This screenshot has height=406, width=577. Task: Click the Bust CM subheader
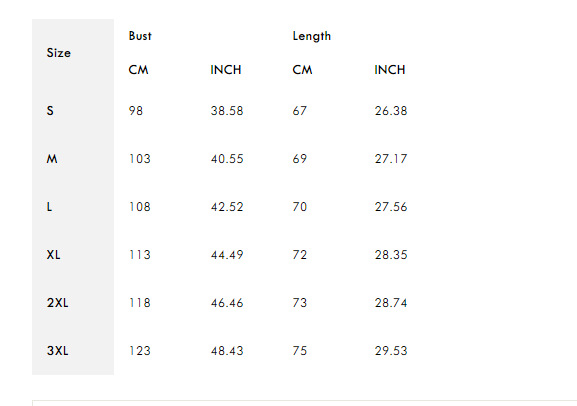[138, 70]
